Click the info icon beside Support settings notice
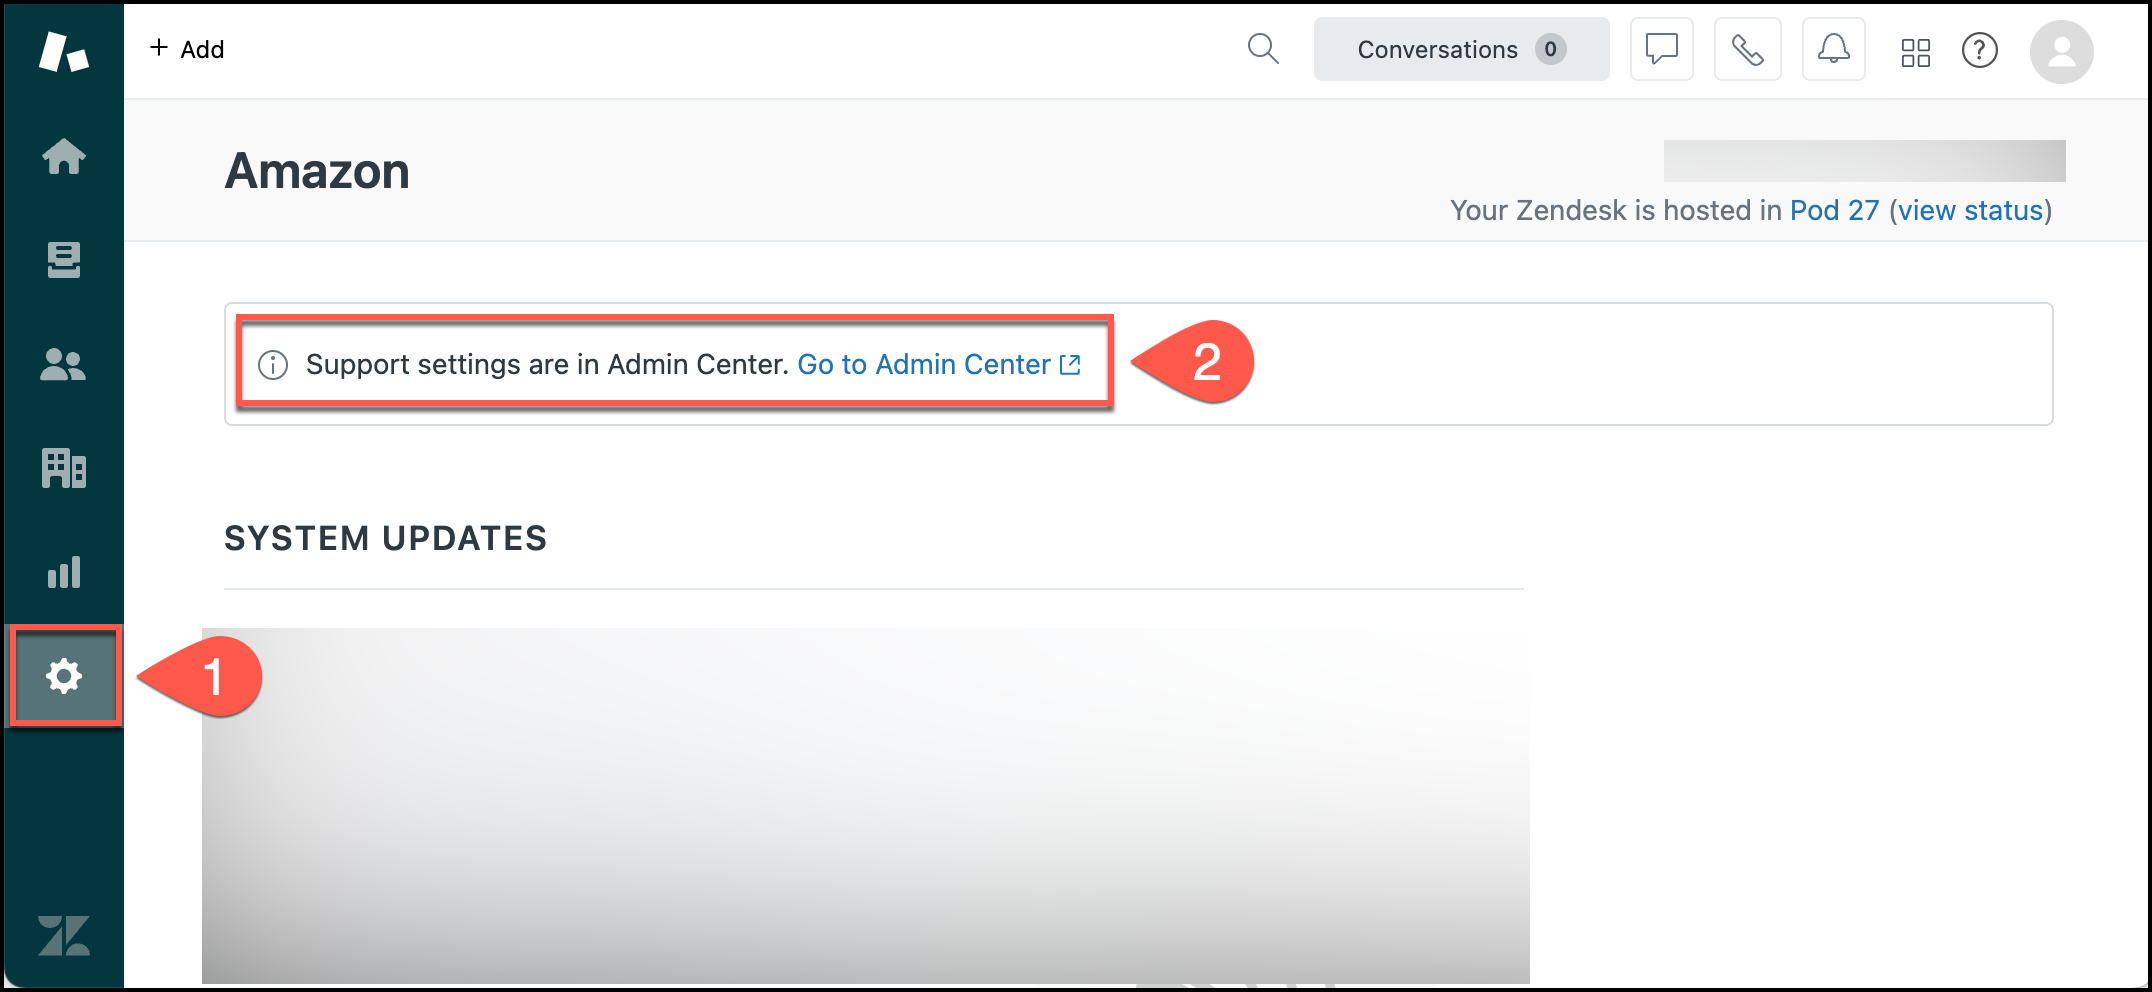The width and height of the screenshot is (2152, 992). pyautogui.click(x=272, y=364)
